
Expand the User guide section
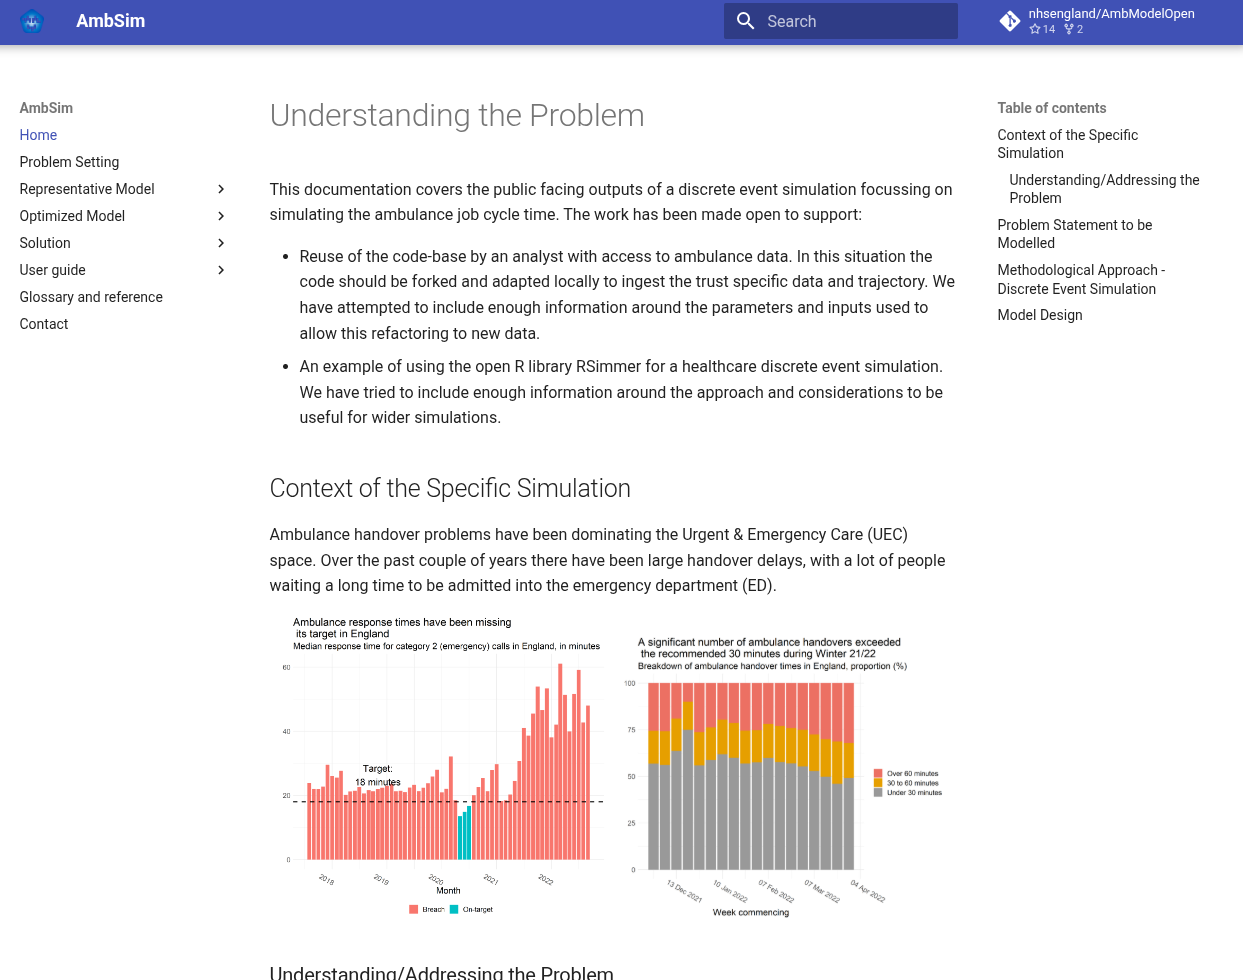tap(221, 270)
